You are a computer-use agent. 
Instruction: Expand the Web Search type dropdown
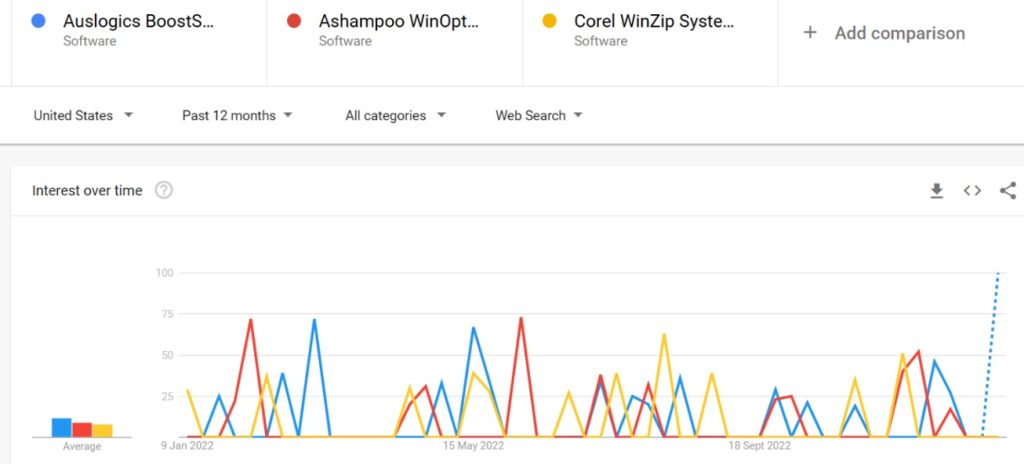(539, 115)
